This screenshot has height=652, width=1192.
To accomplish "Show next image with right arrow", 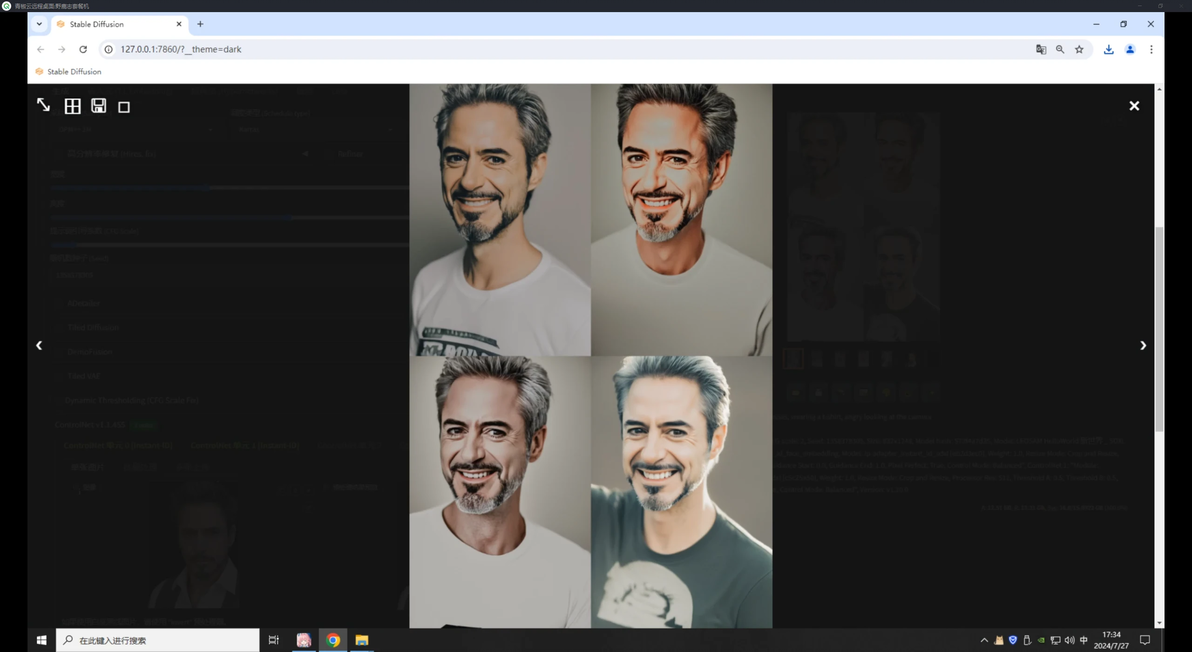I will 1143,345.
